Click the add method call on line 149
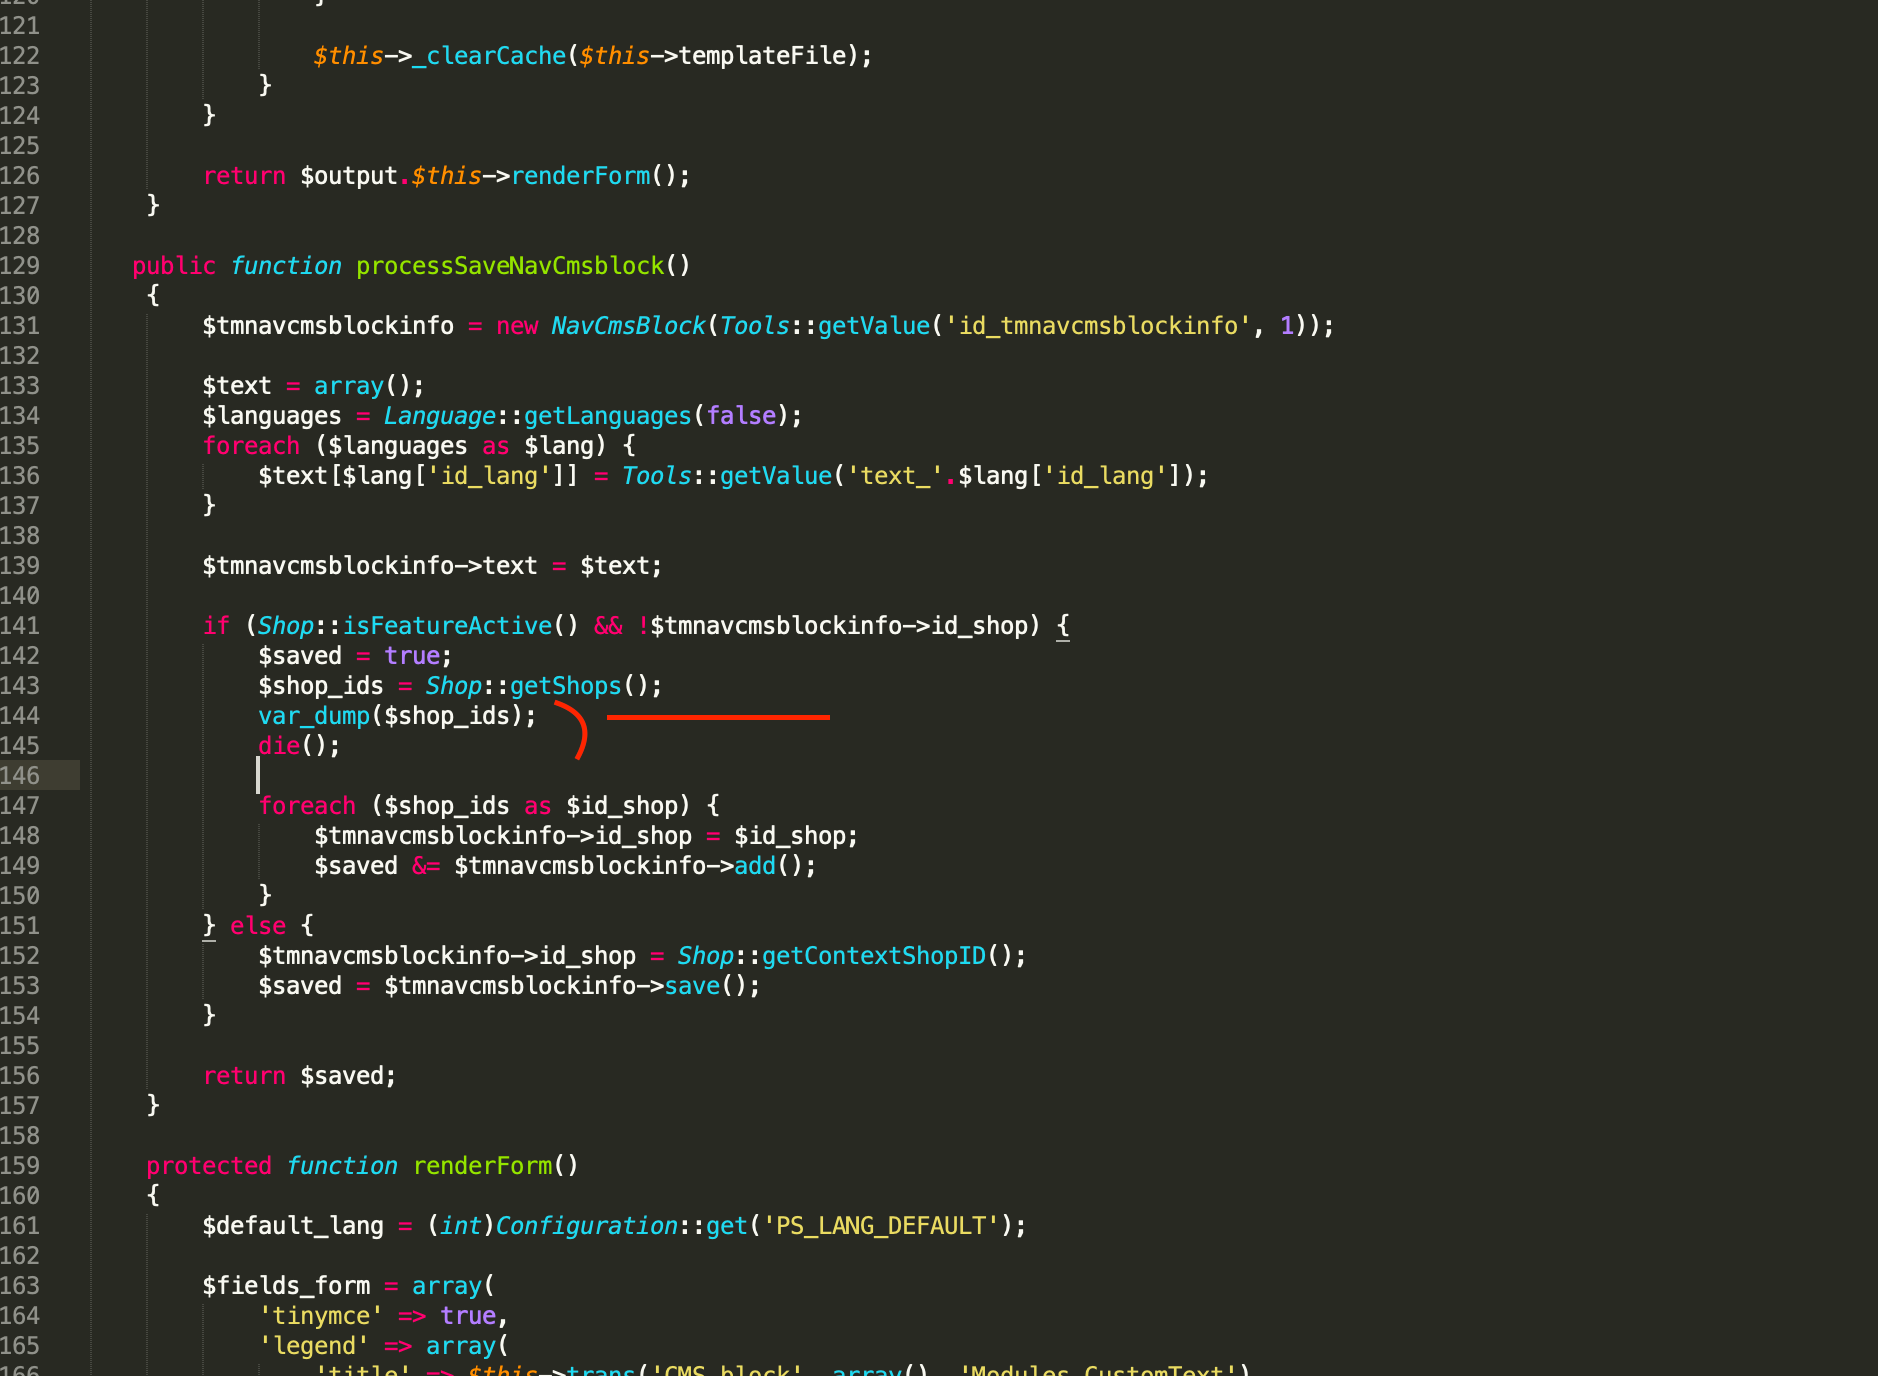 coord(755,866)
